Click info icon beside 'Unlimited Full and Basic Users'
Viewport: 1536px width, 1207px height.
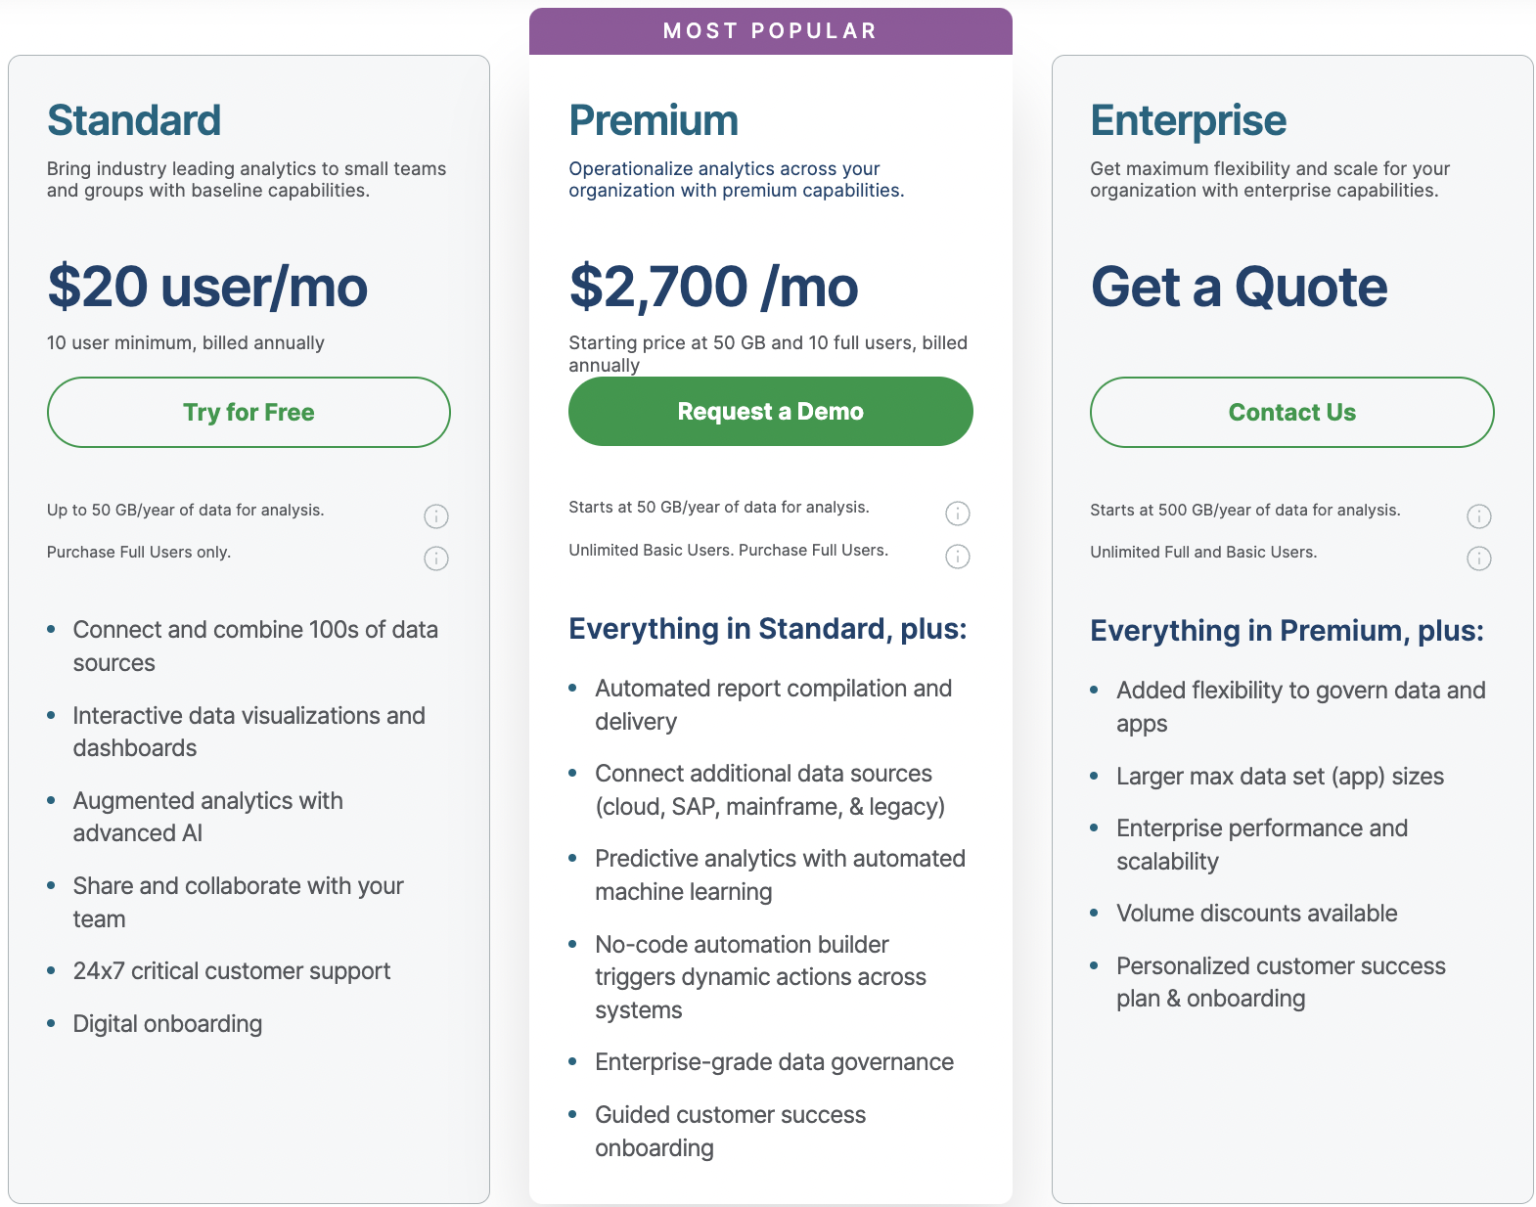pyautogui.click(x=1480, y=558)
